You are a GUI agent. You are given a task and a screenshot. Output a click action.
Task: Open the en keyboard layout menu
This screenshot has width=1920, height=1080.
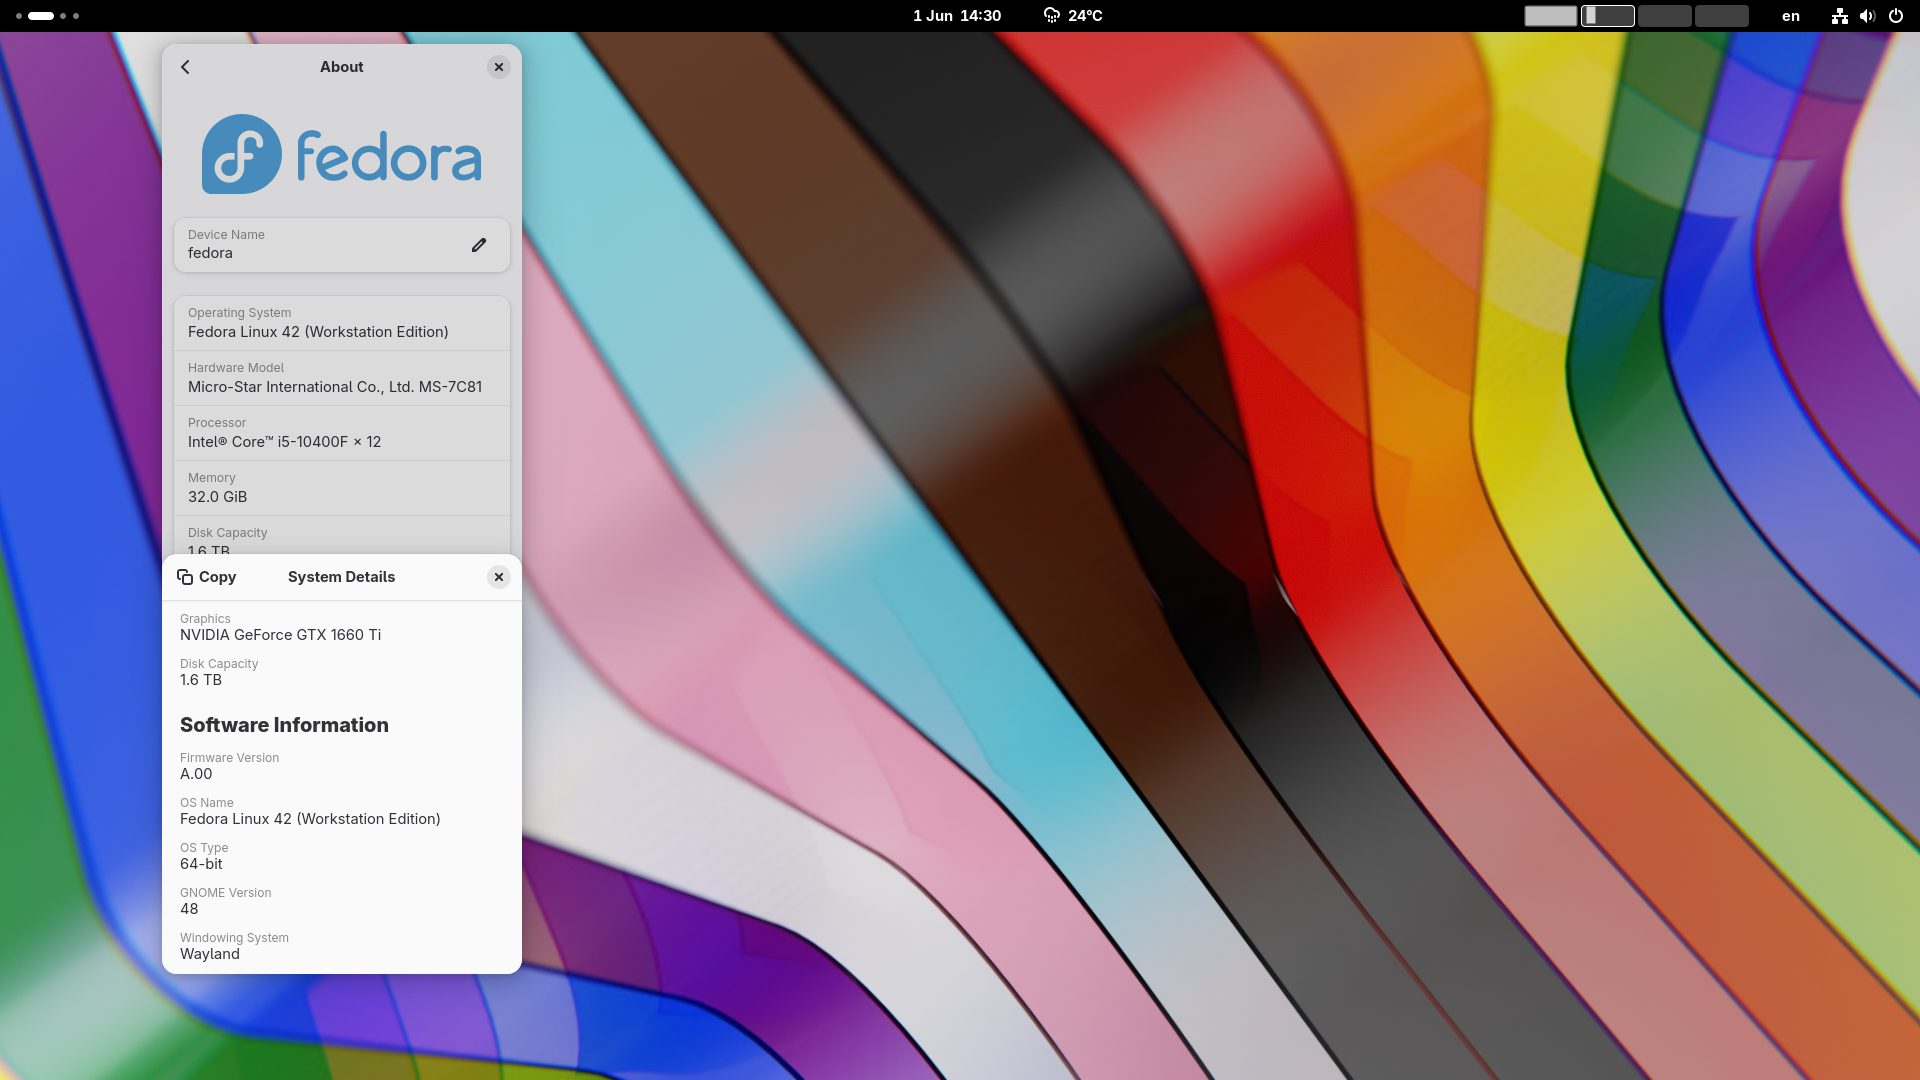point(1790,16)
